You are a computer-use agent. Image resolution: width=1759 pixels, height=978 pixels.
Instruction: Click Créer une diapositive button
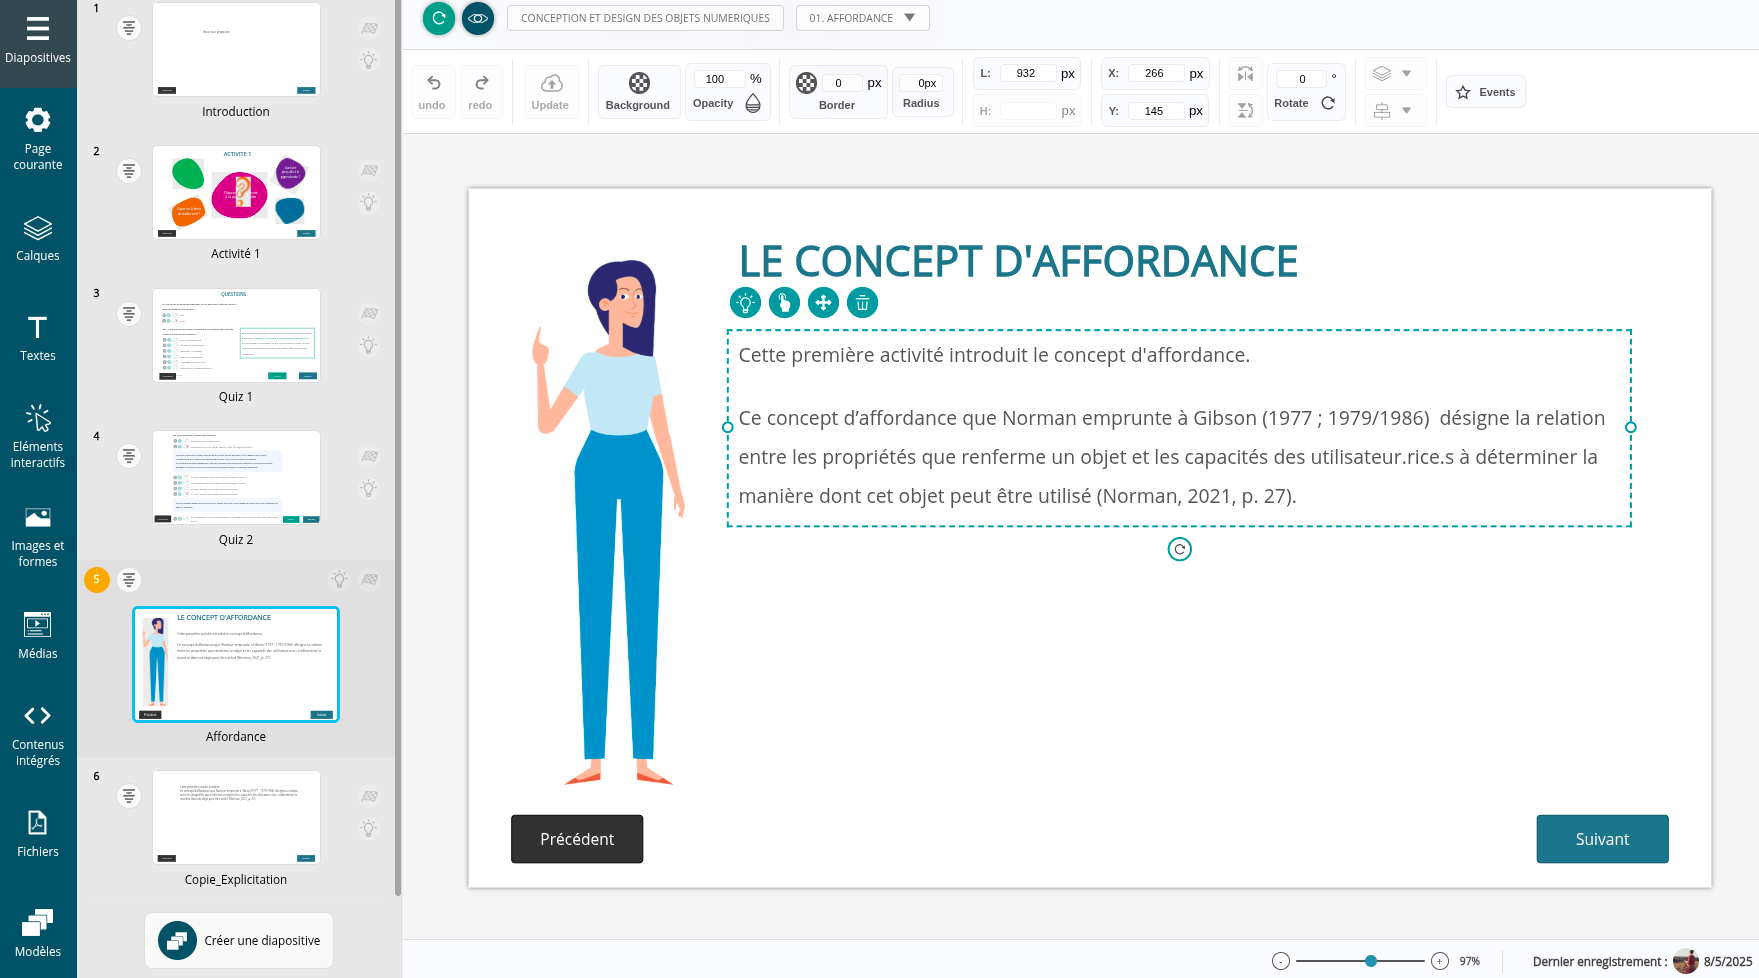[240, 940]
